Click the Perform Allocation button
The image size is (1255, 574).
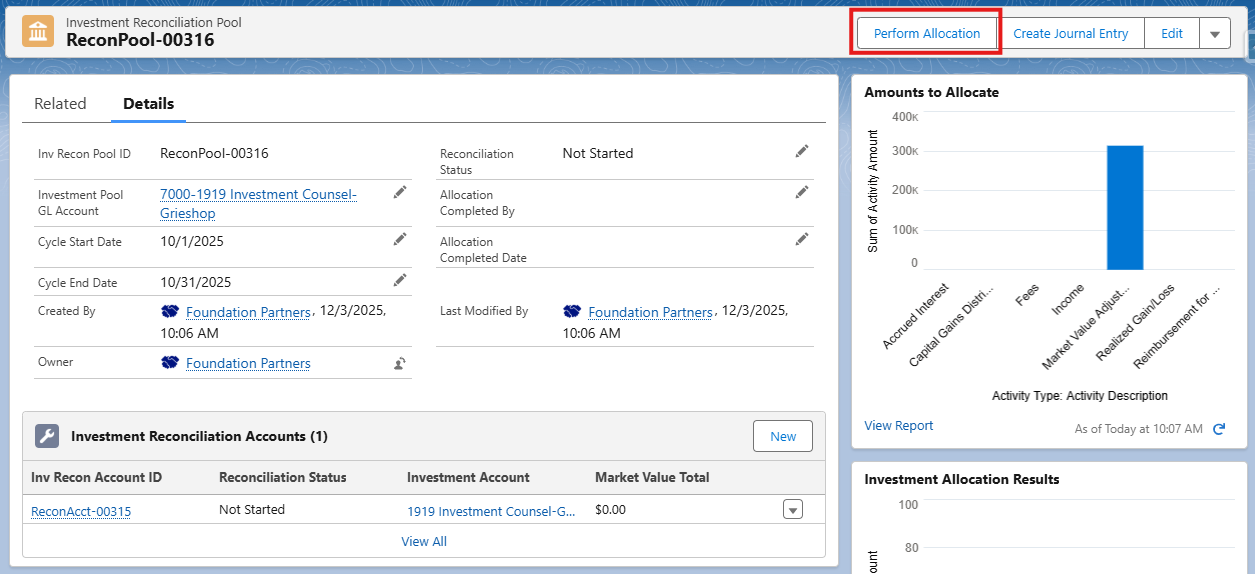coord(926,34)
